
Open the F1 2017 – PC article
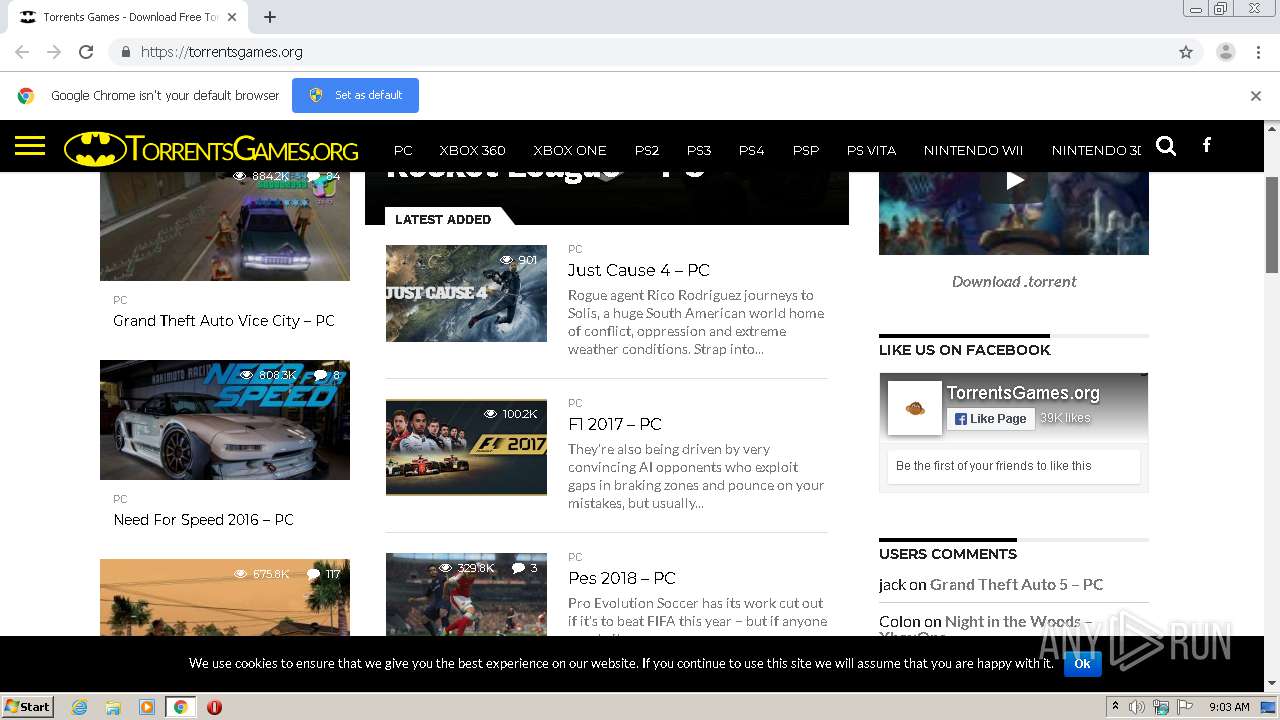pyautogui.click(x=615, y=424)
